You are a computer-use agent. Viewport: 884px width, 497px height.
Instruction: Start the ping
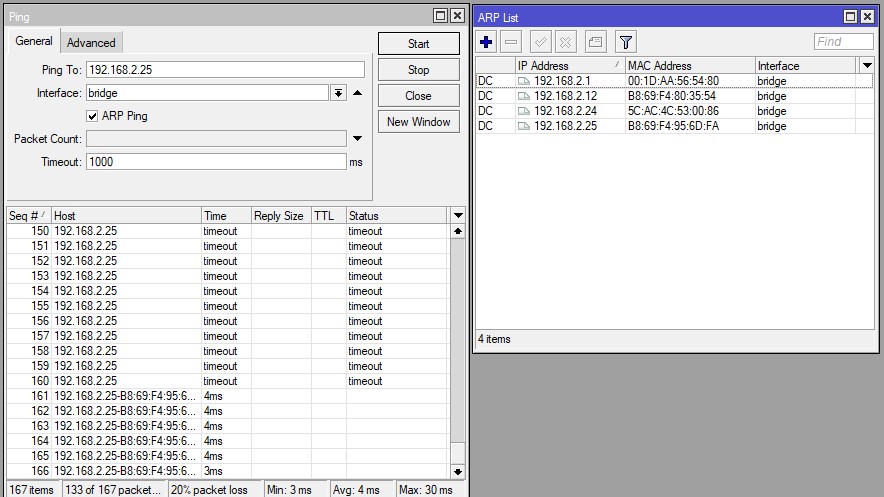point(418,44)
